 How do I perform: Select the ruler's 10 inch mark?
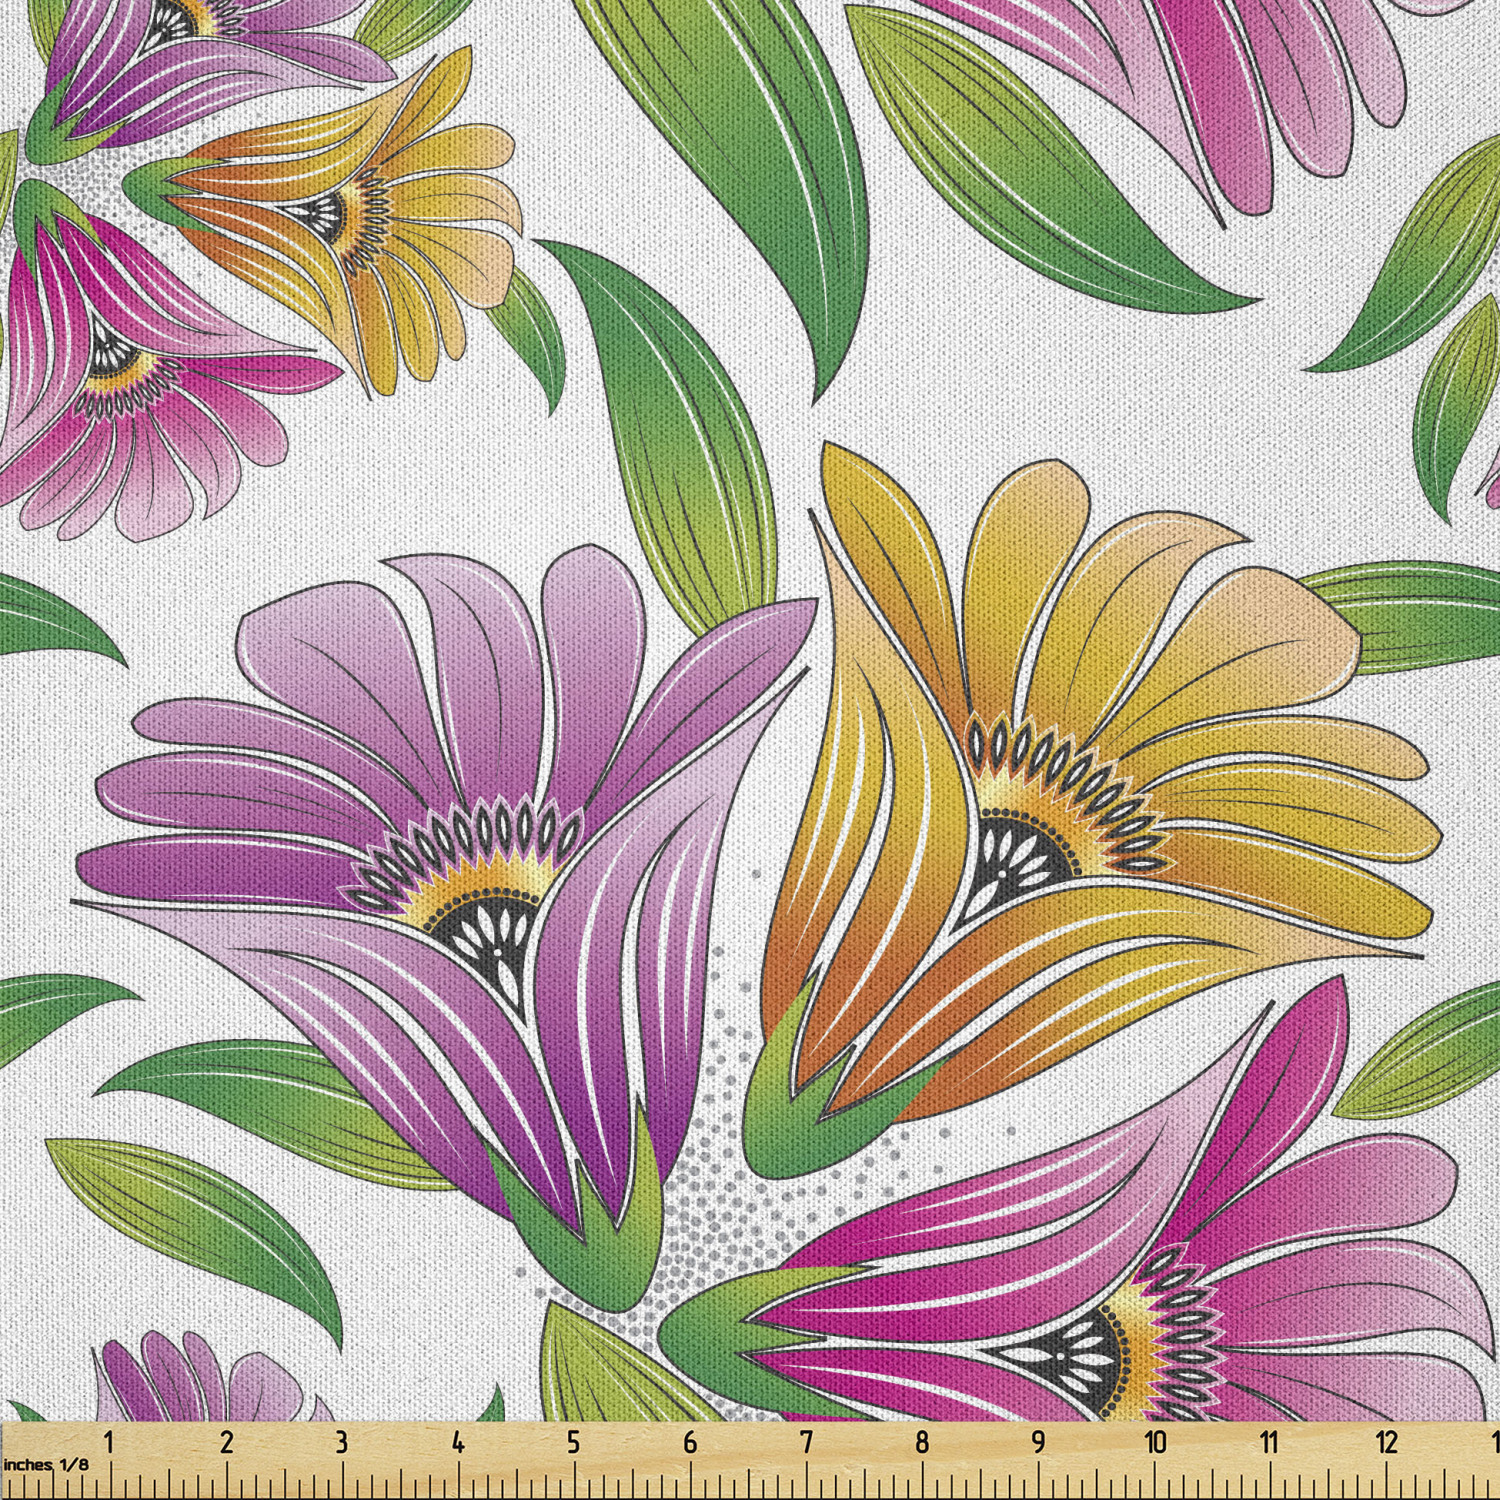(1155, 1442)
